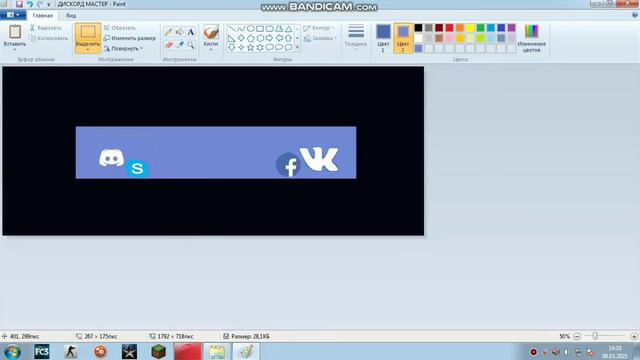Screen dimensions: 640x360
Task: Choose the Five-point star shape
Action: [250, 47]
